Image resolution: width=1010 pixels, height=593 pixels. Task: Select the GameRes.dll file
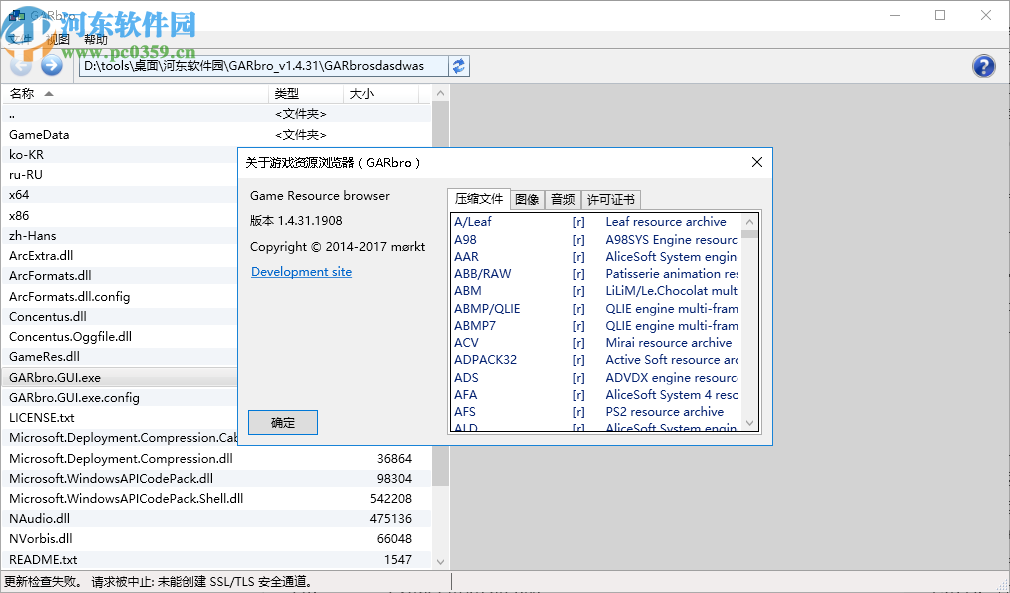coord(120,356)
